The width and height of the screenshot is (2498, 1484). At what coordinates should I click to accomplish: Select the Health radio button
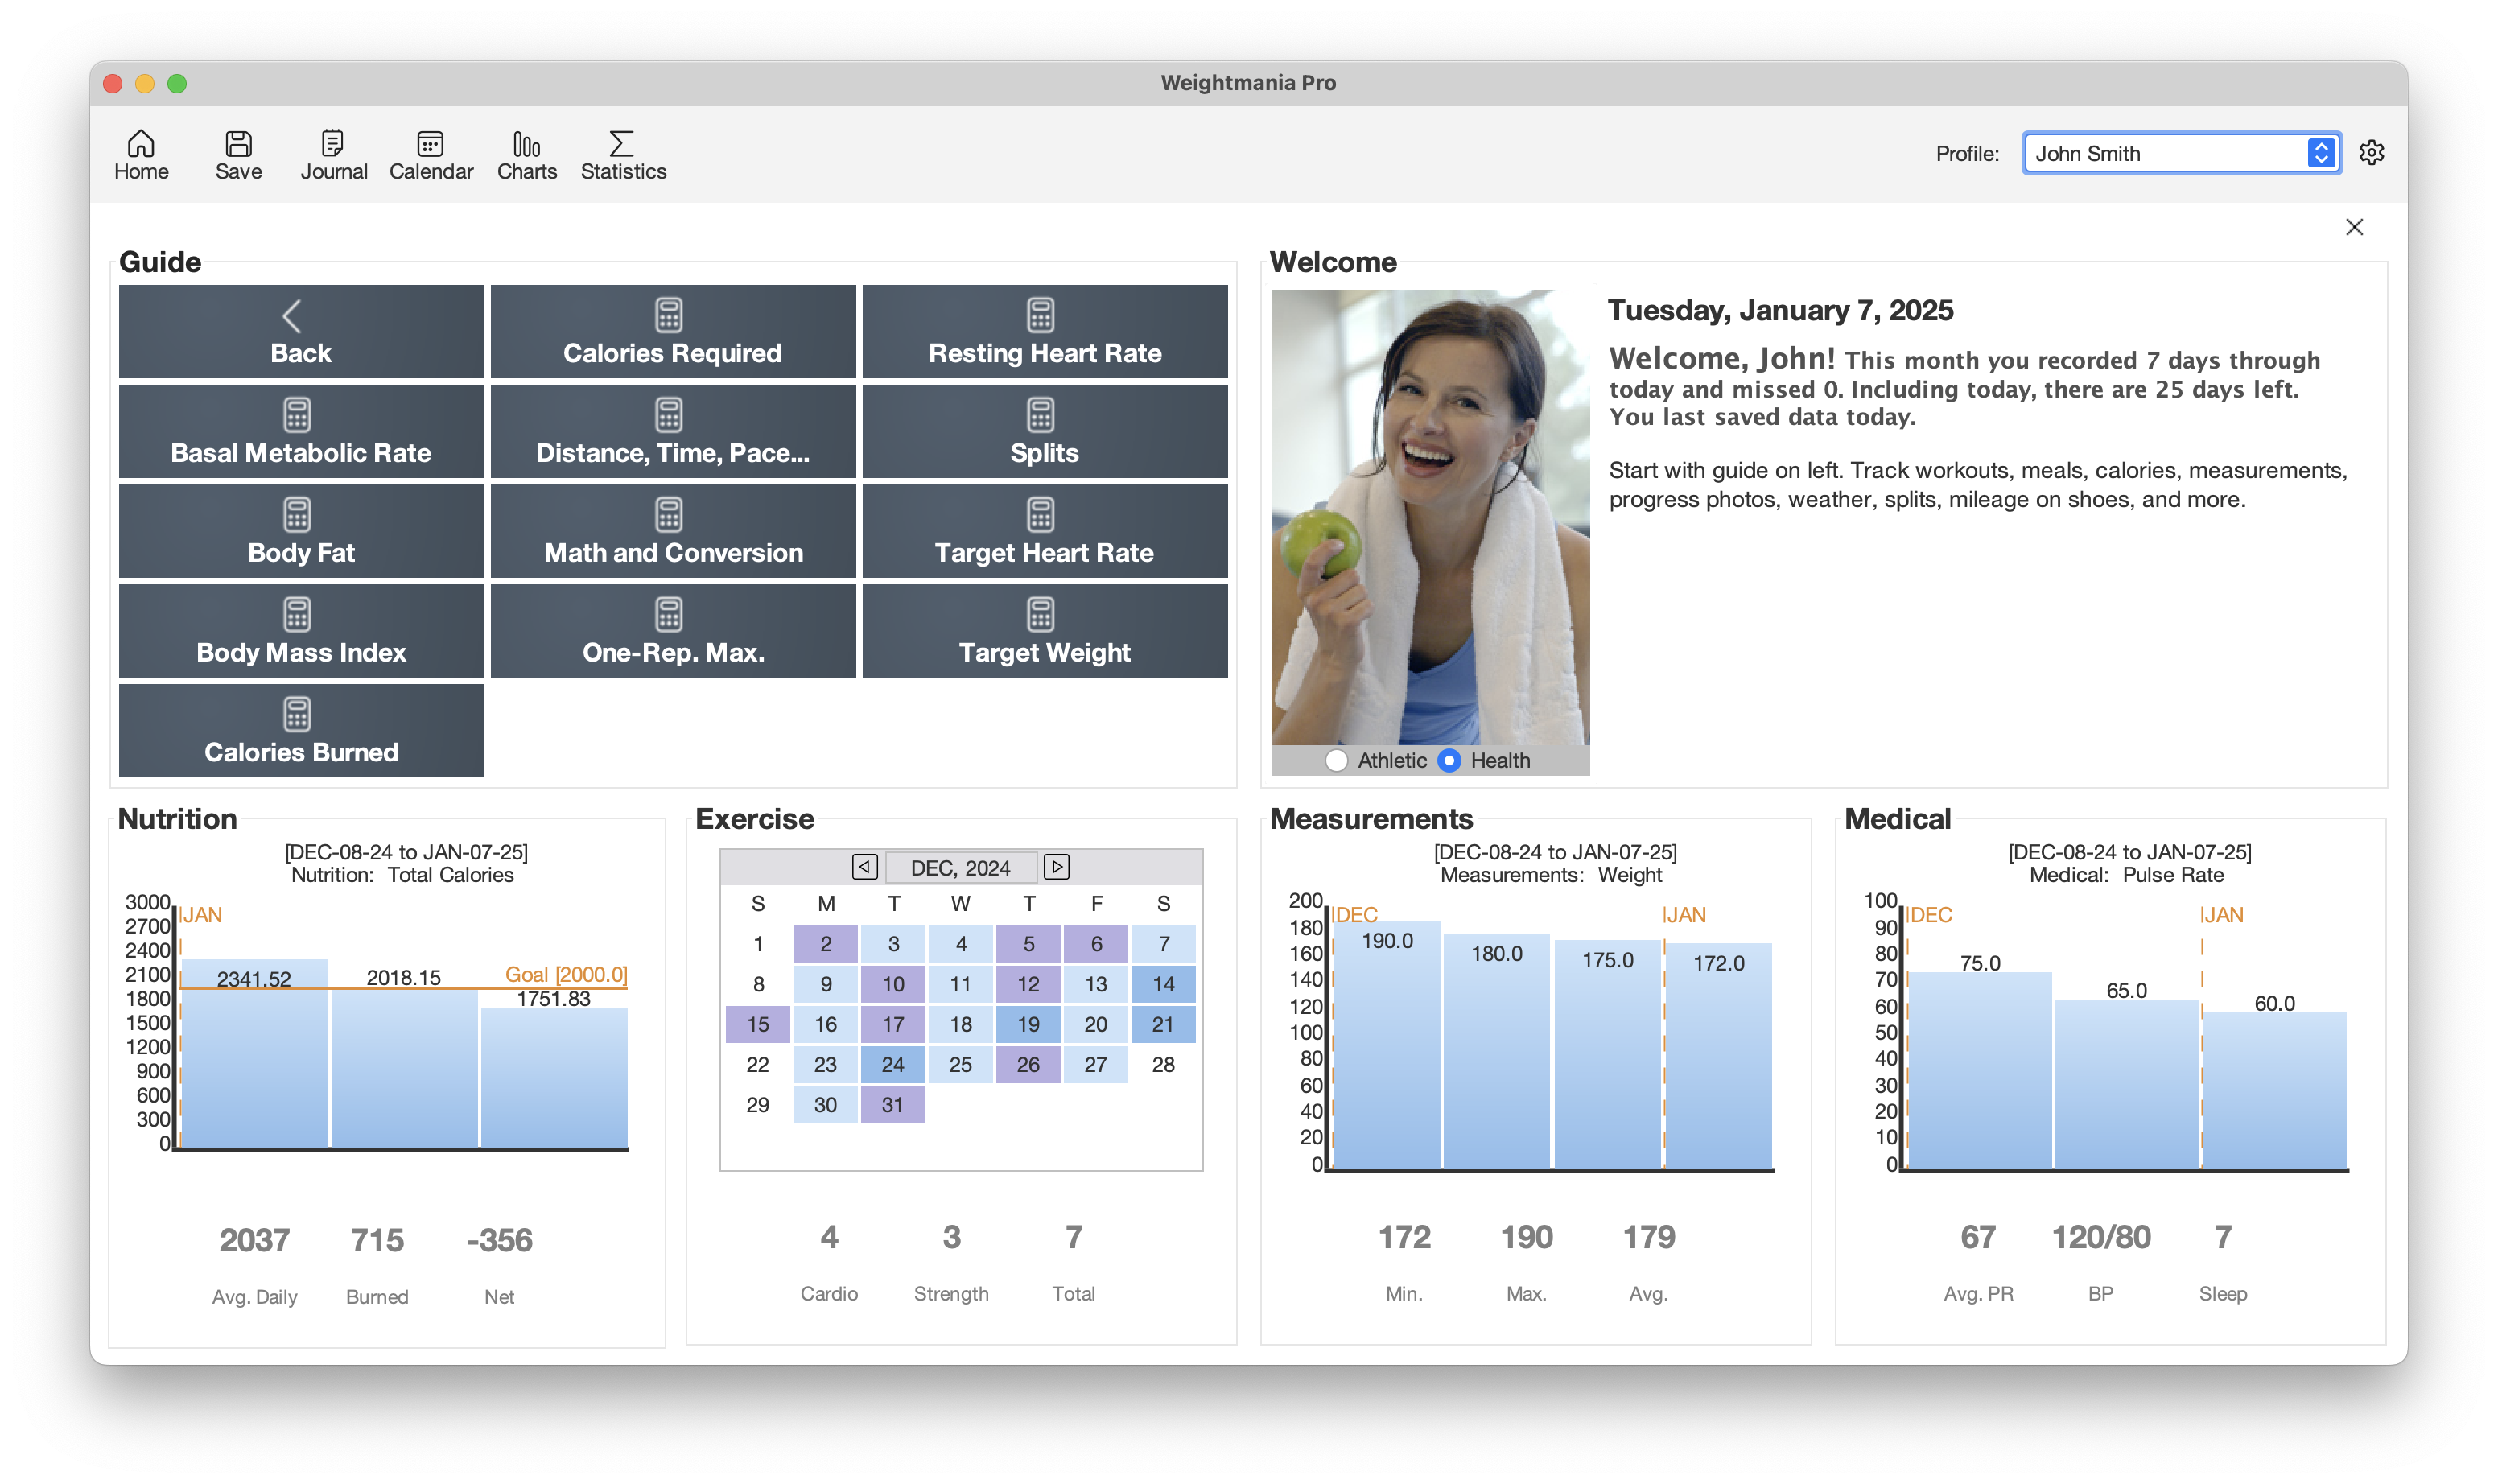1450,760
